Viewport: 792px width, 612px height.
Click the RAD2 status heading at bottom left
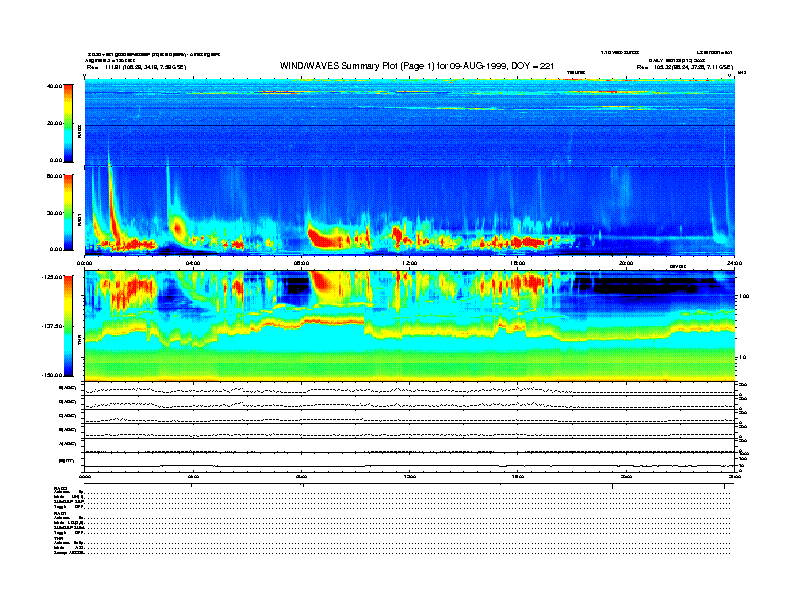tap(60, 489)
